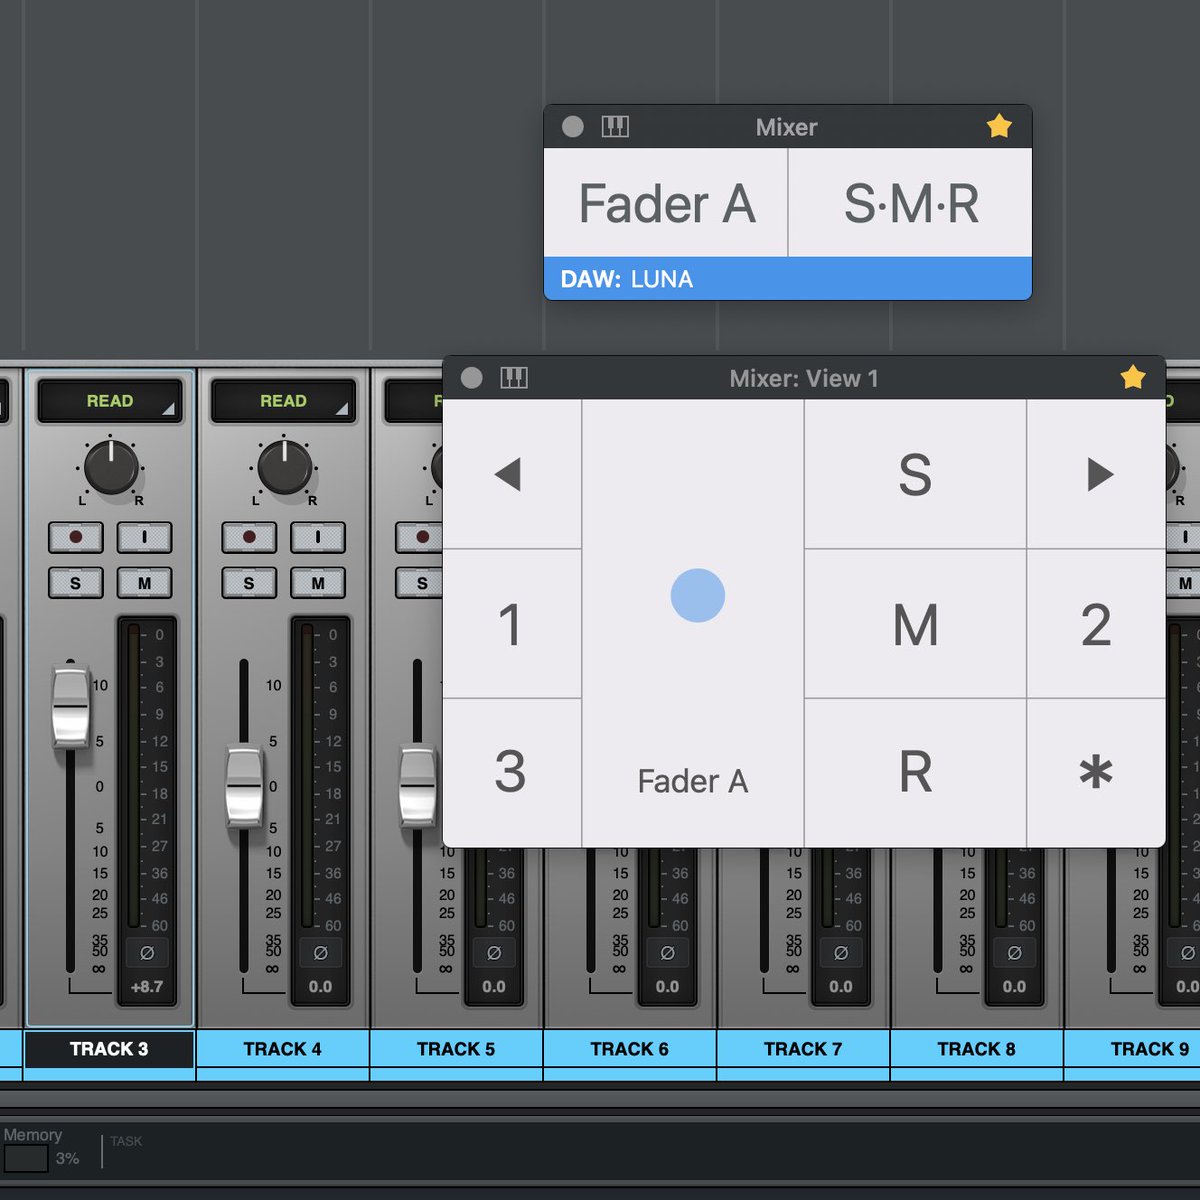Viewport: 1200px width, 1200px height.
Task: Invert phase on Track 6 channel strip
Action: [x=667, y=953]
